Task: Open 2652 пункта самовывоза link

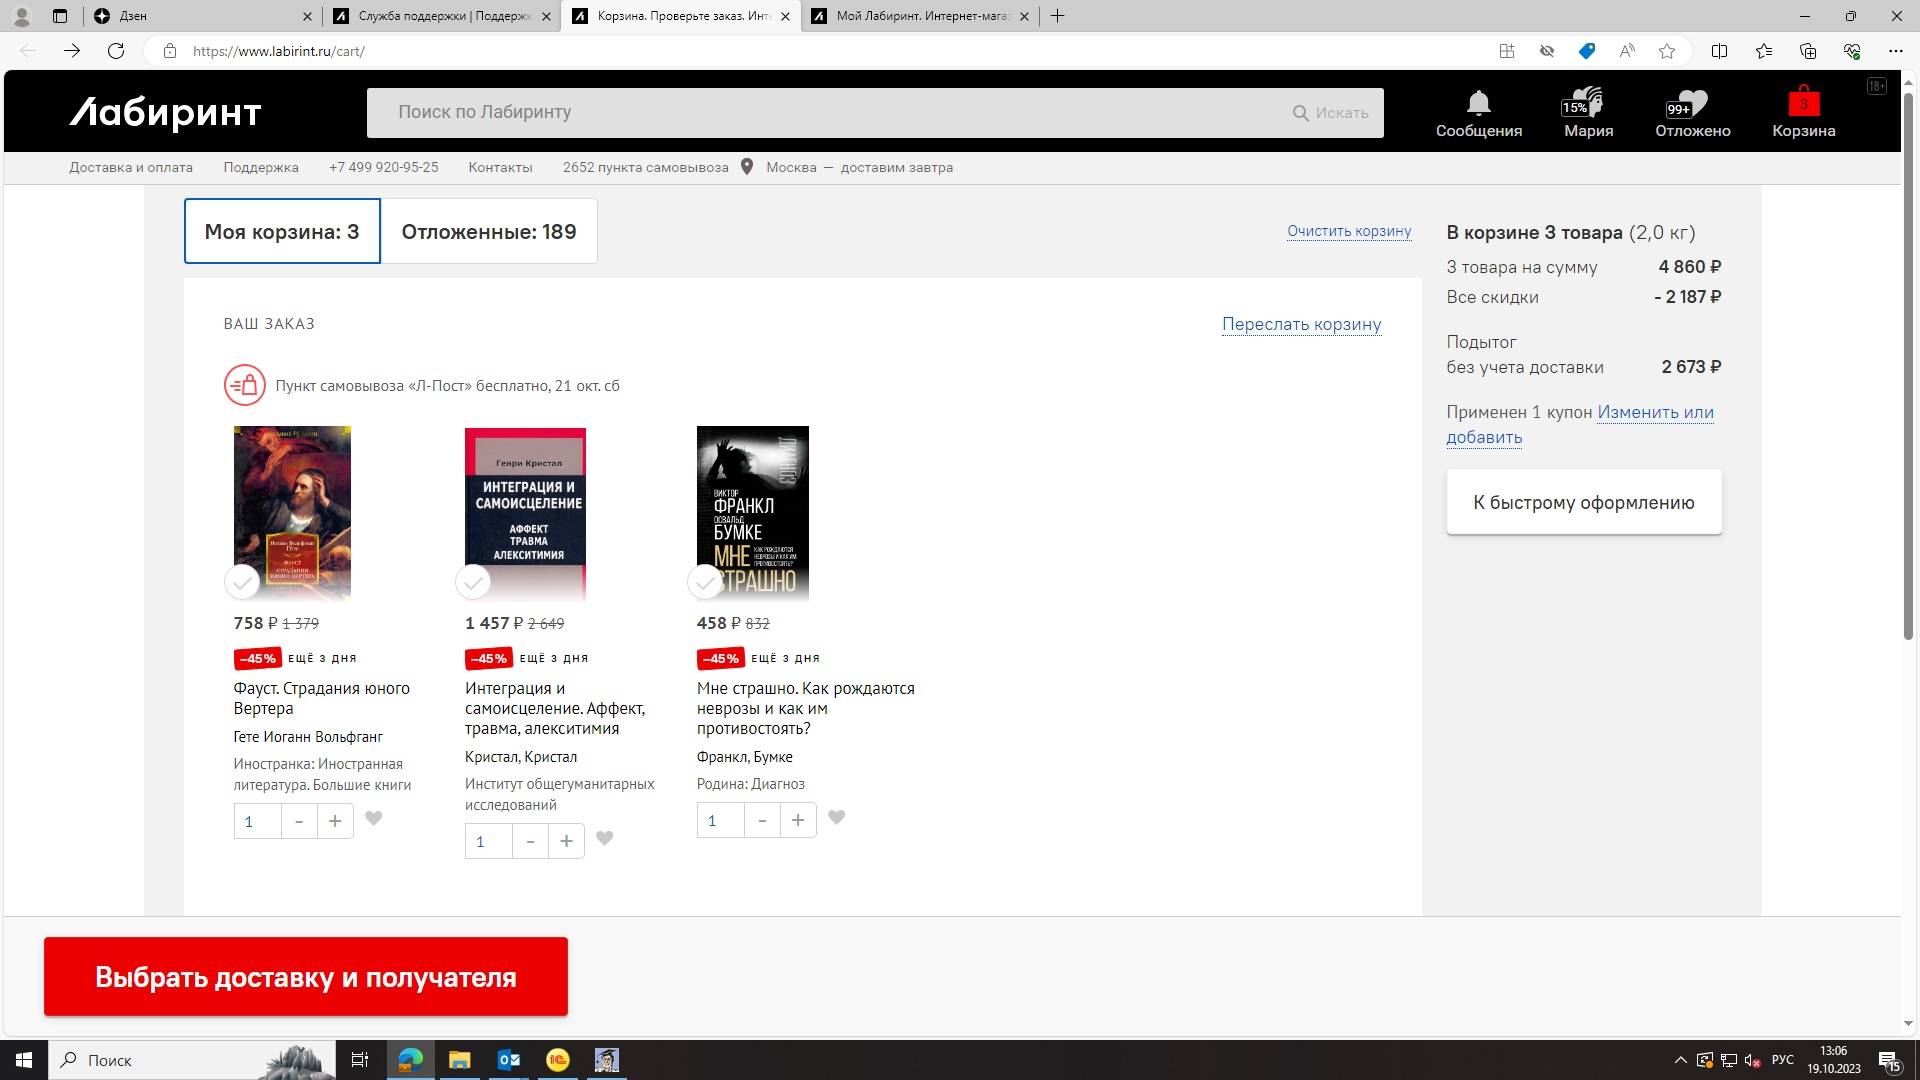Action: pos(645,167)
